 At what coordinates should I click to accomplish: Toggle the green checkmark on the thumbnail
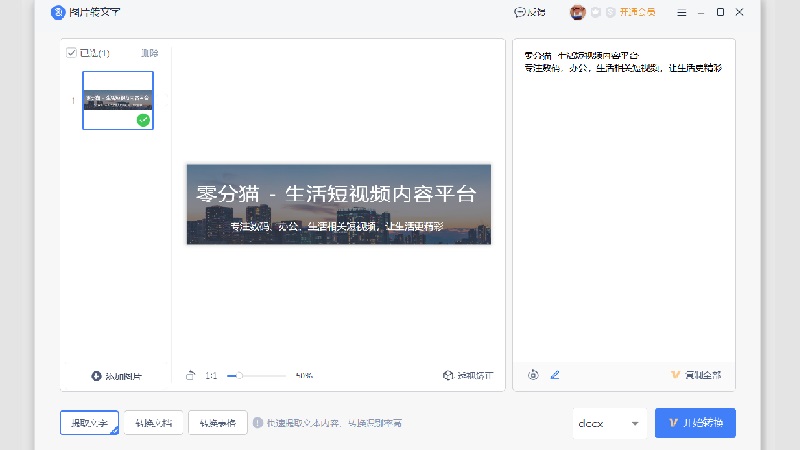coord(143,120)
